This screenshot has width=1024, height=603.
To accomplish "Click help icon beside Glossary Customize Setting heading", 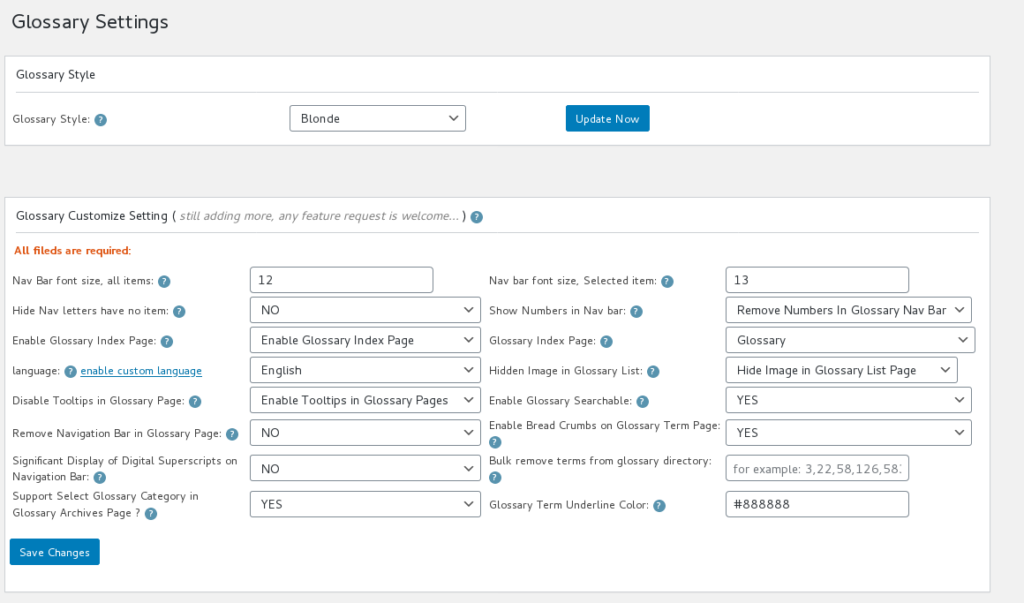I will coord(477,217).
